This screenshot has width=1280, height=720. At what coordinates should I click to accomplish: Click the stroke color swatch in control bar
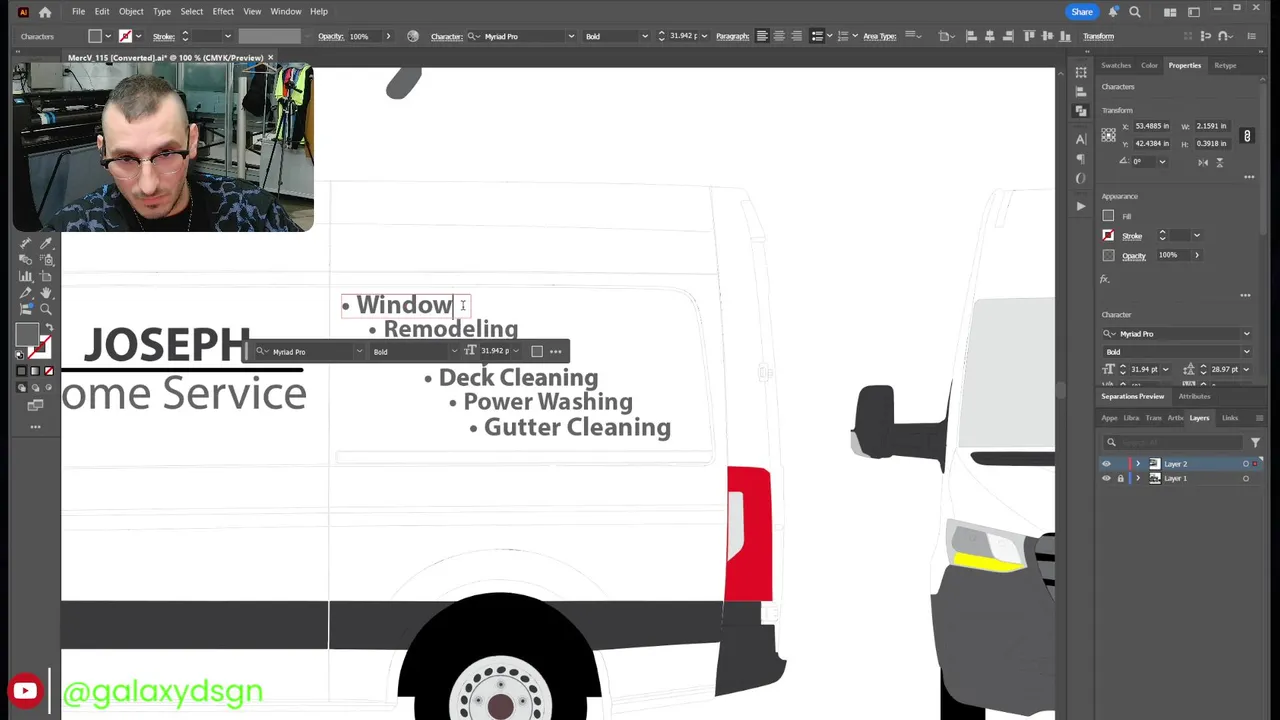[x=125, y=37]
